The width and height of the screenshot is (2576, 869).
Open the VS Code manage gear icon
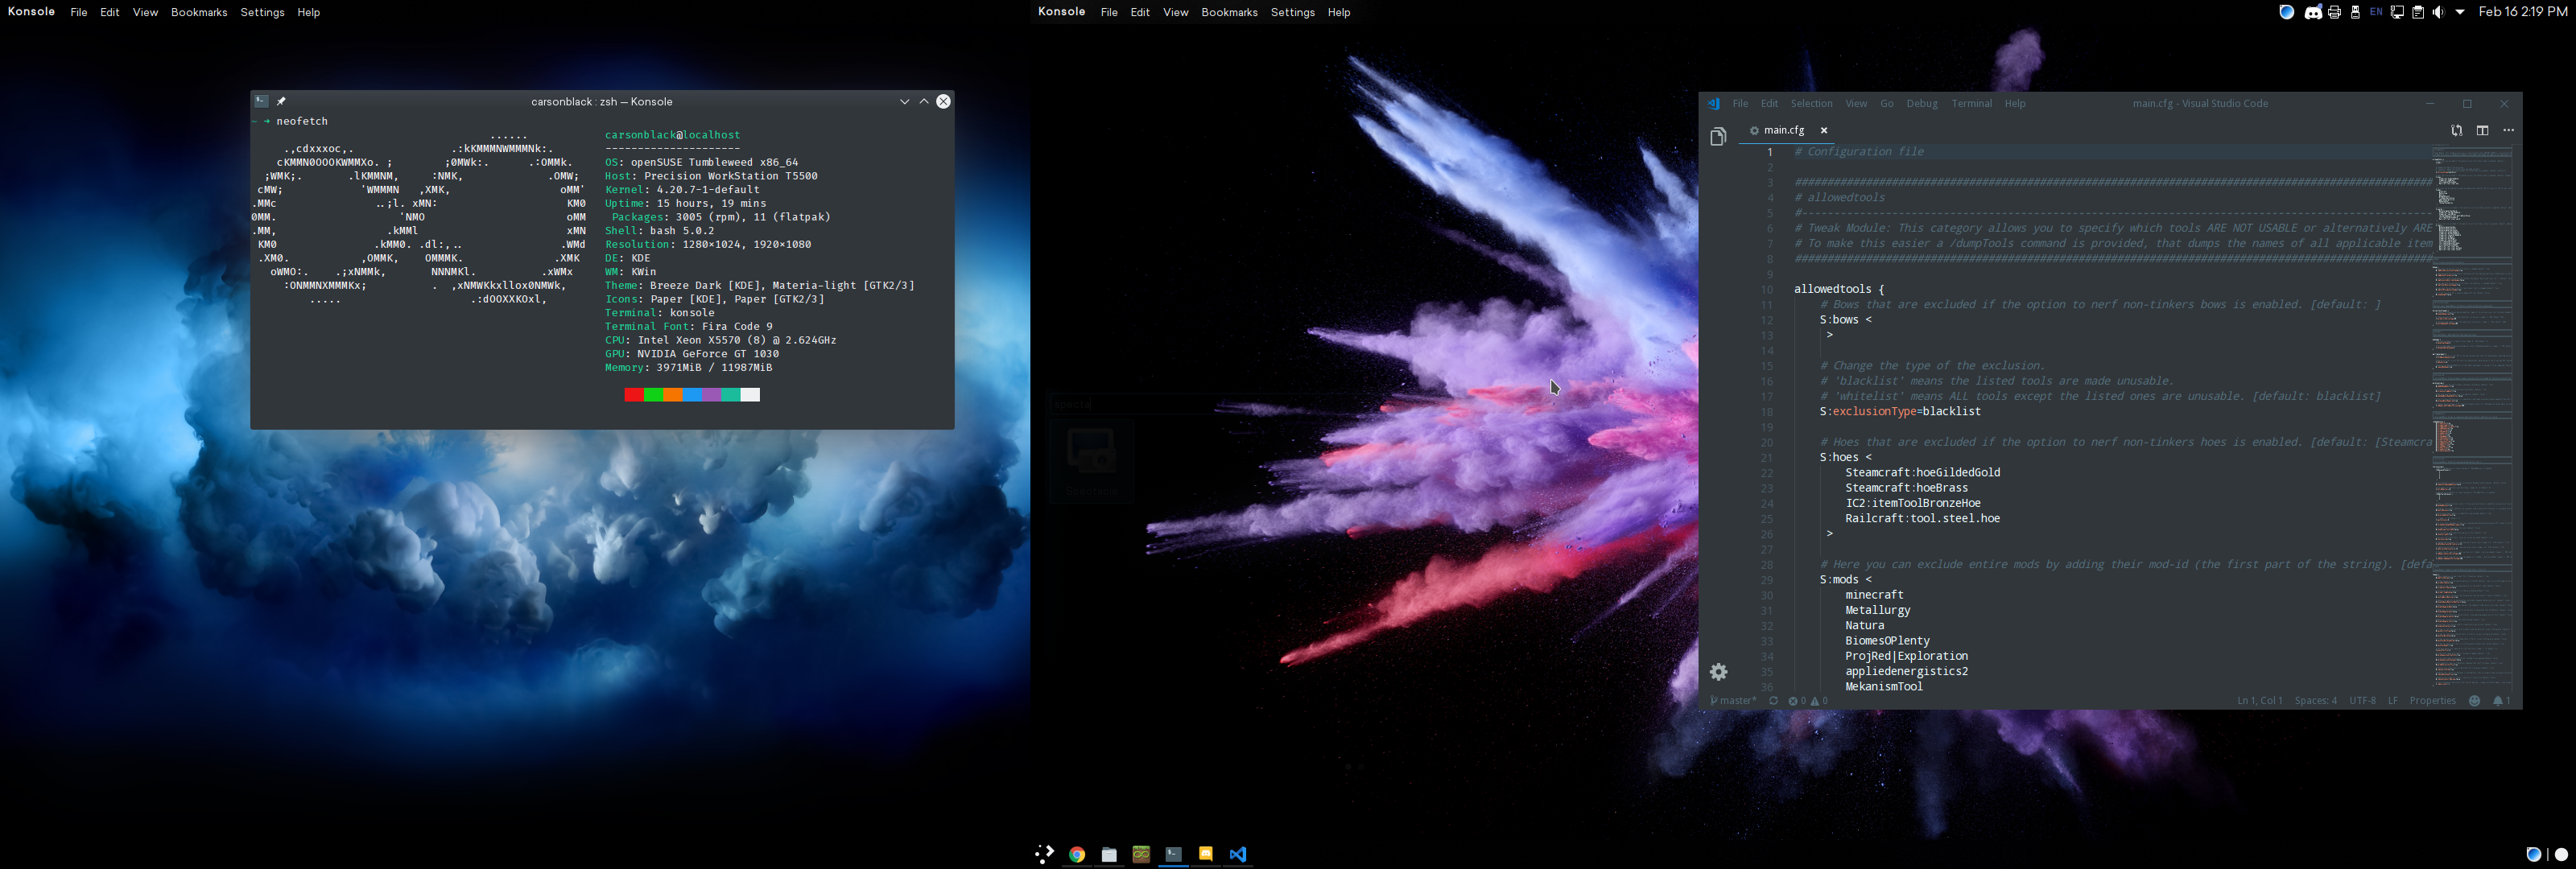1718,672
